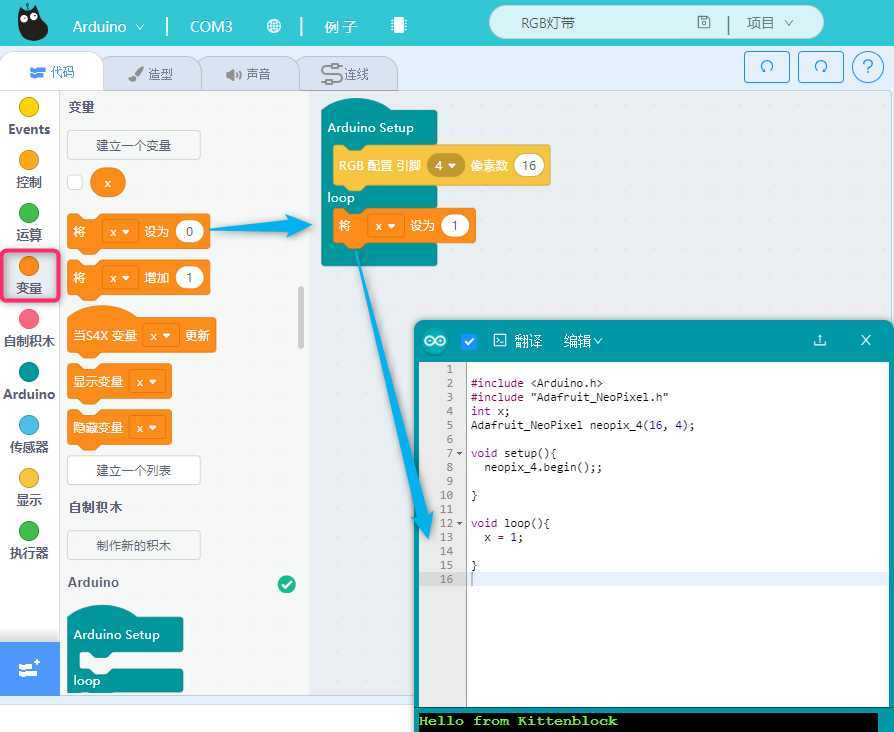The width and height of the screenshot is (894, 732).
Task: Click value 1 in workspace 设为 block
Action: [454, 226]
